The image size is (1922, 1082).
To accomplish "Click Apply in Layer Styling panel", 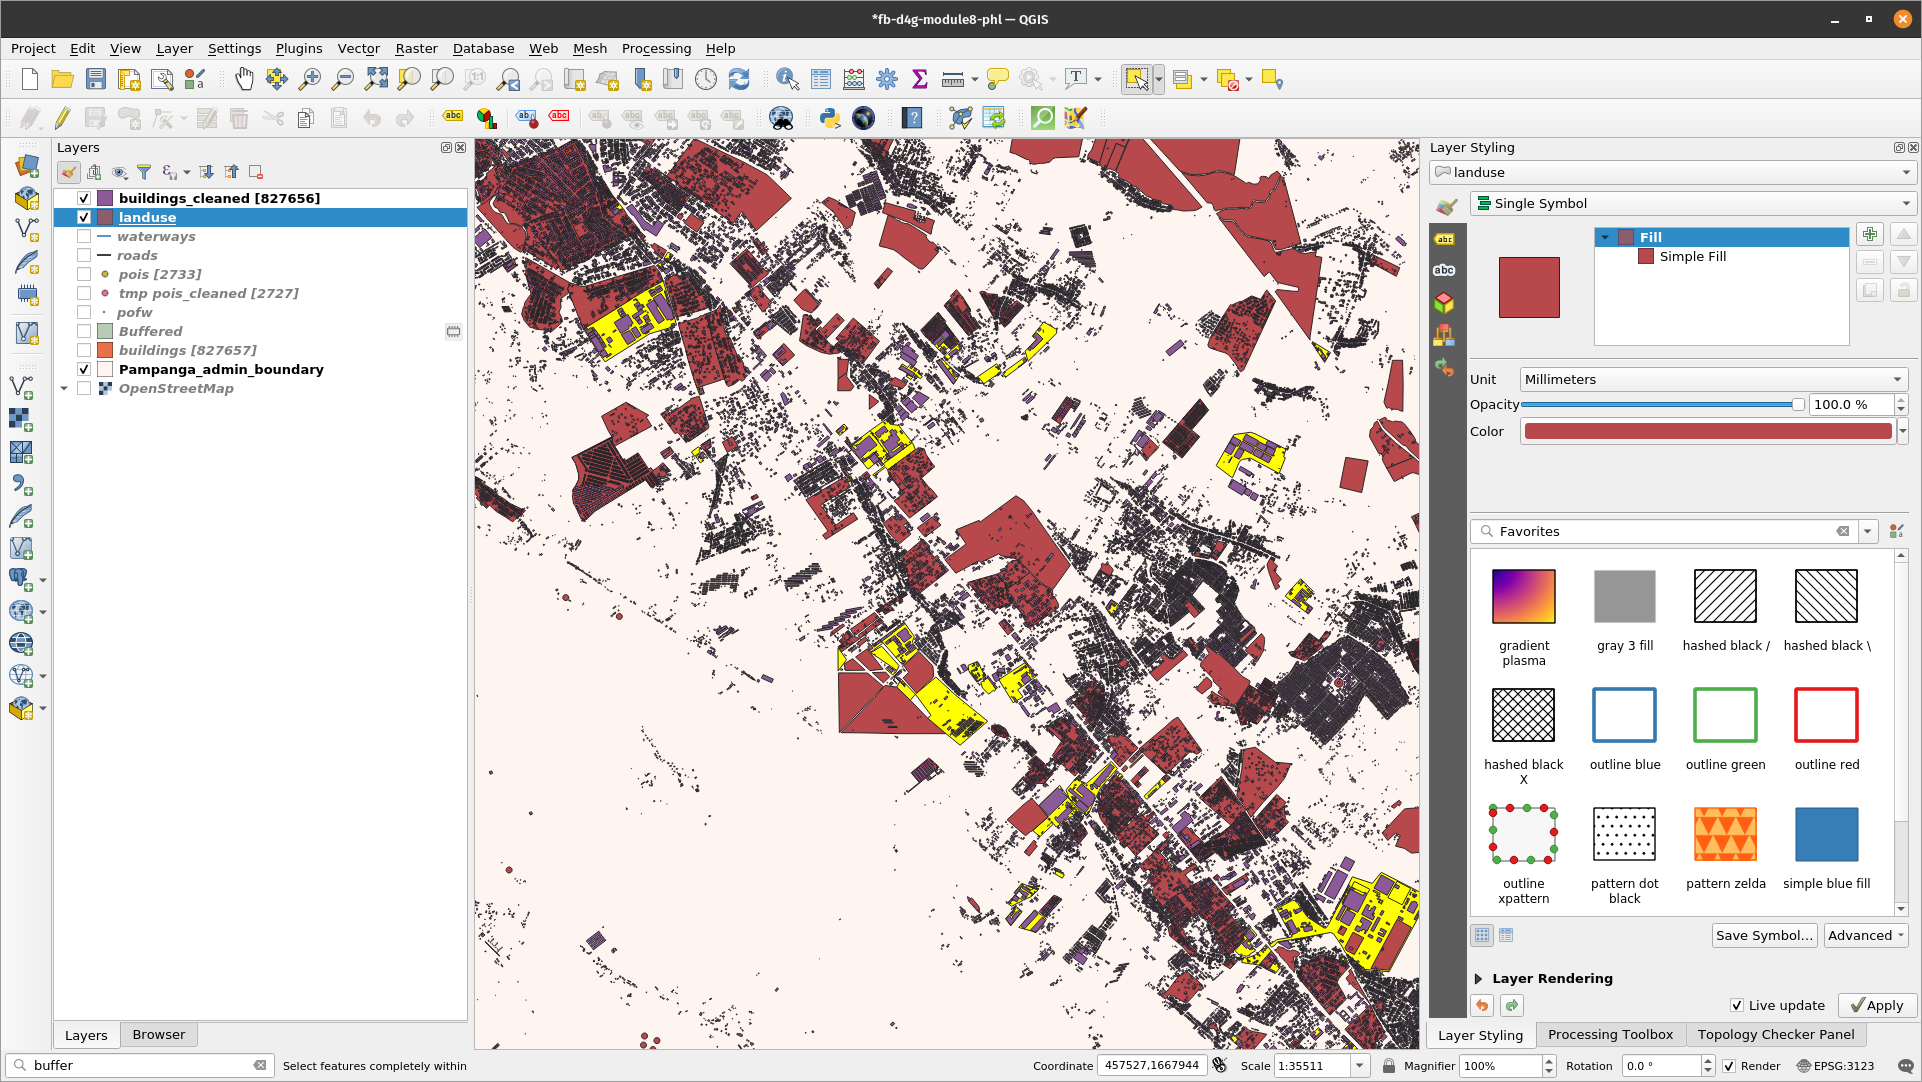I will (x=1873, y=1005).
